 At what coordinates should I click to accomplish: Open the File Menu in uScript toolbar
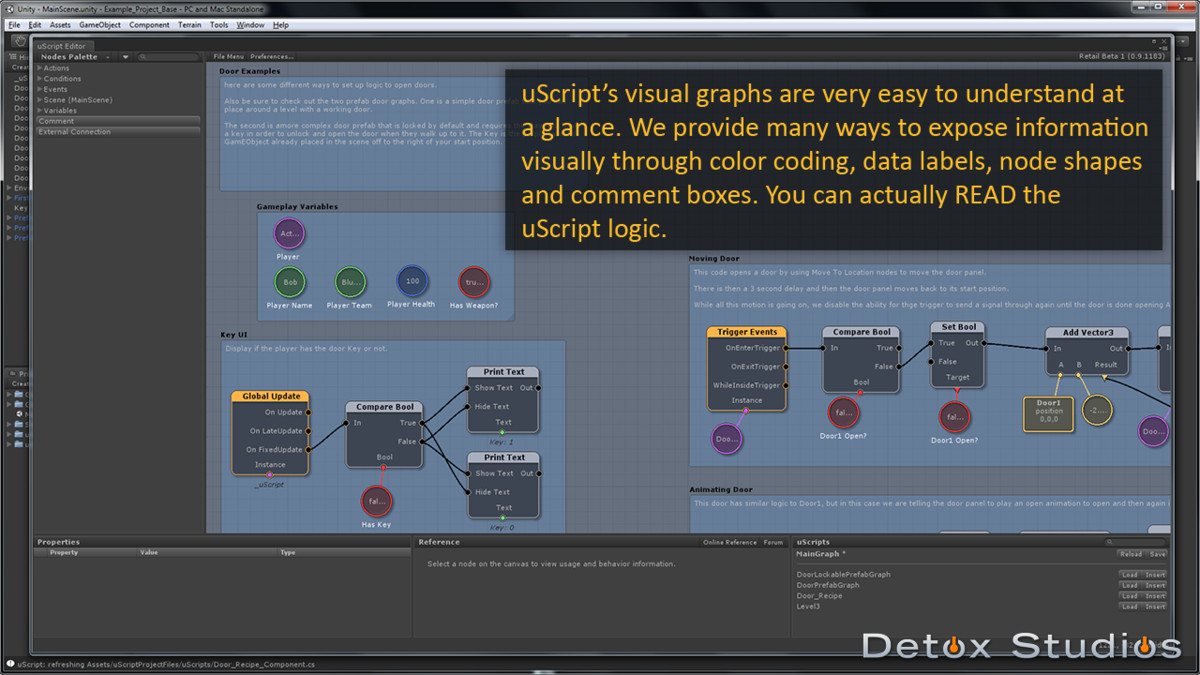pyautogui.click(x=228, y=57)
